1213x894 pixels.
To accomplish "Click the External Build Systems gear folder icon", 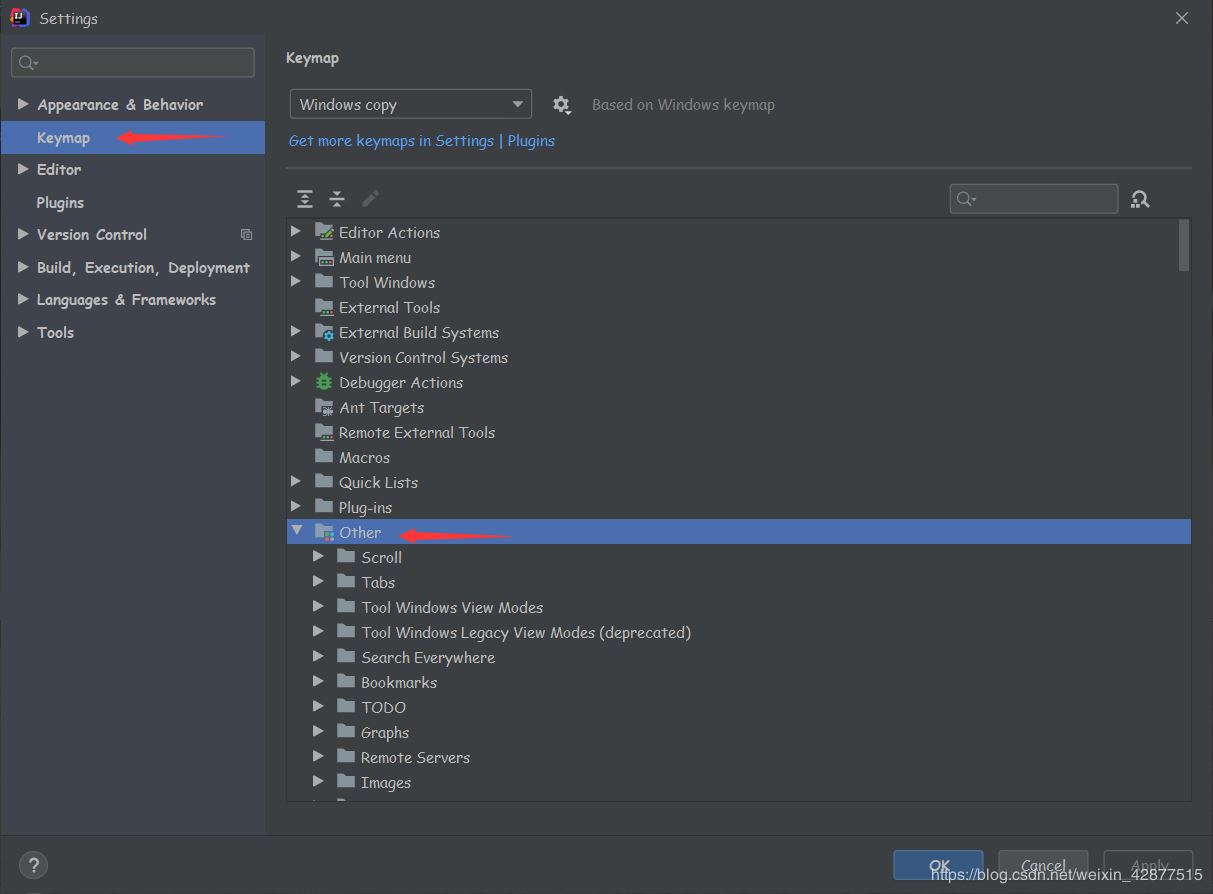I will (x=324, y=332).
